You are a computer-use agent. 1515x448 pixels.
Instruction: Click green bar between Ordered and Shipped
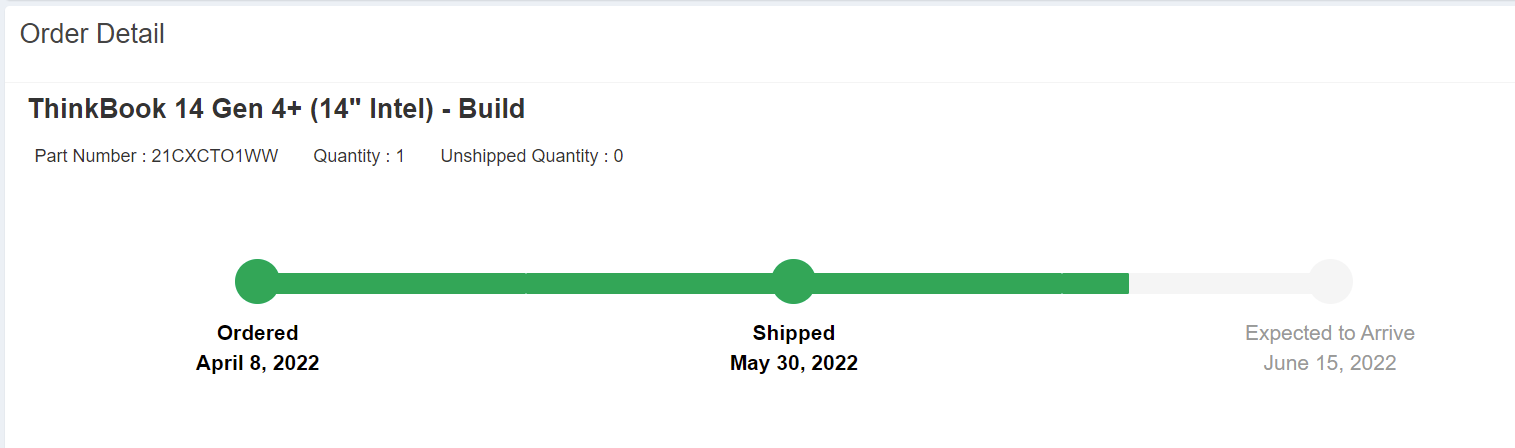coord(526,282)
